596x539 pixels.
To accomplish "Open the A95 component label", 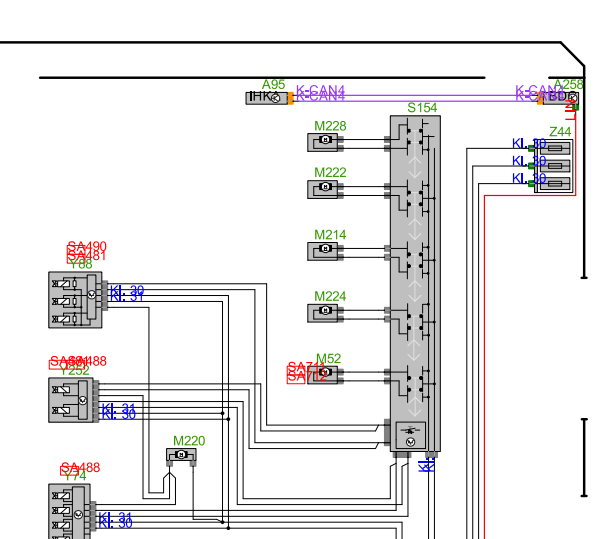I will pyautogui.click(x=274, y=84).
